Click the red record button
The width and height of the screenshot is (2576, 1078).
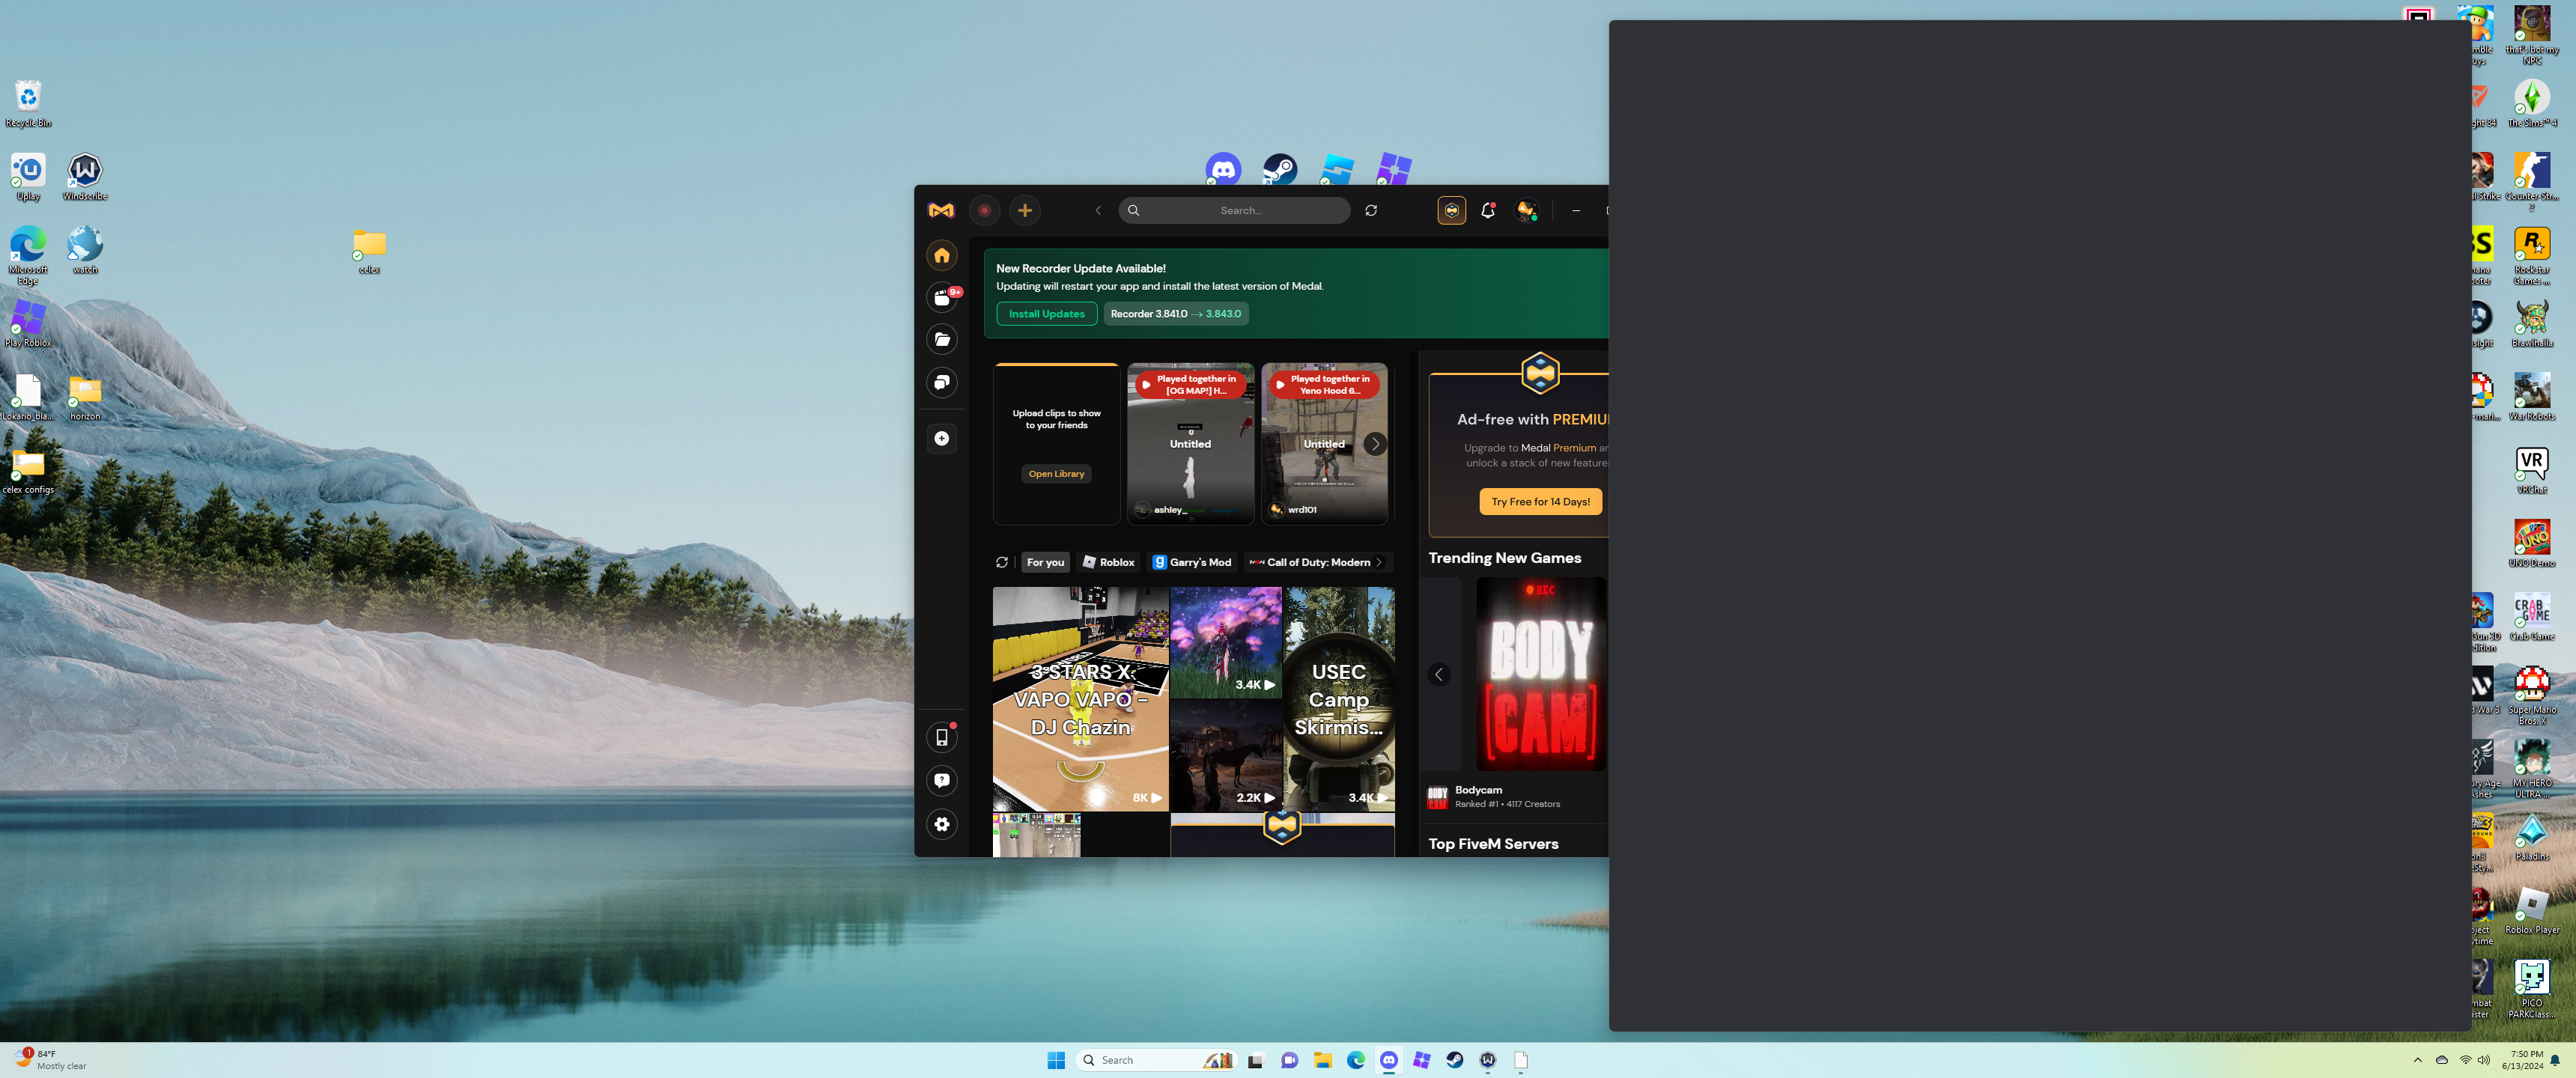[984, 210]
